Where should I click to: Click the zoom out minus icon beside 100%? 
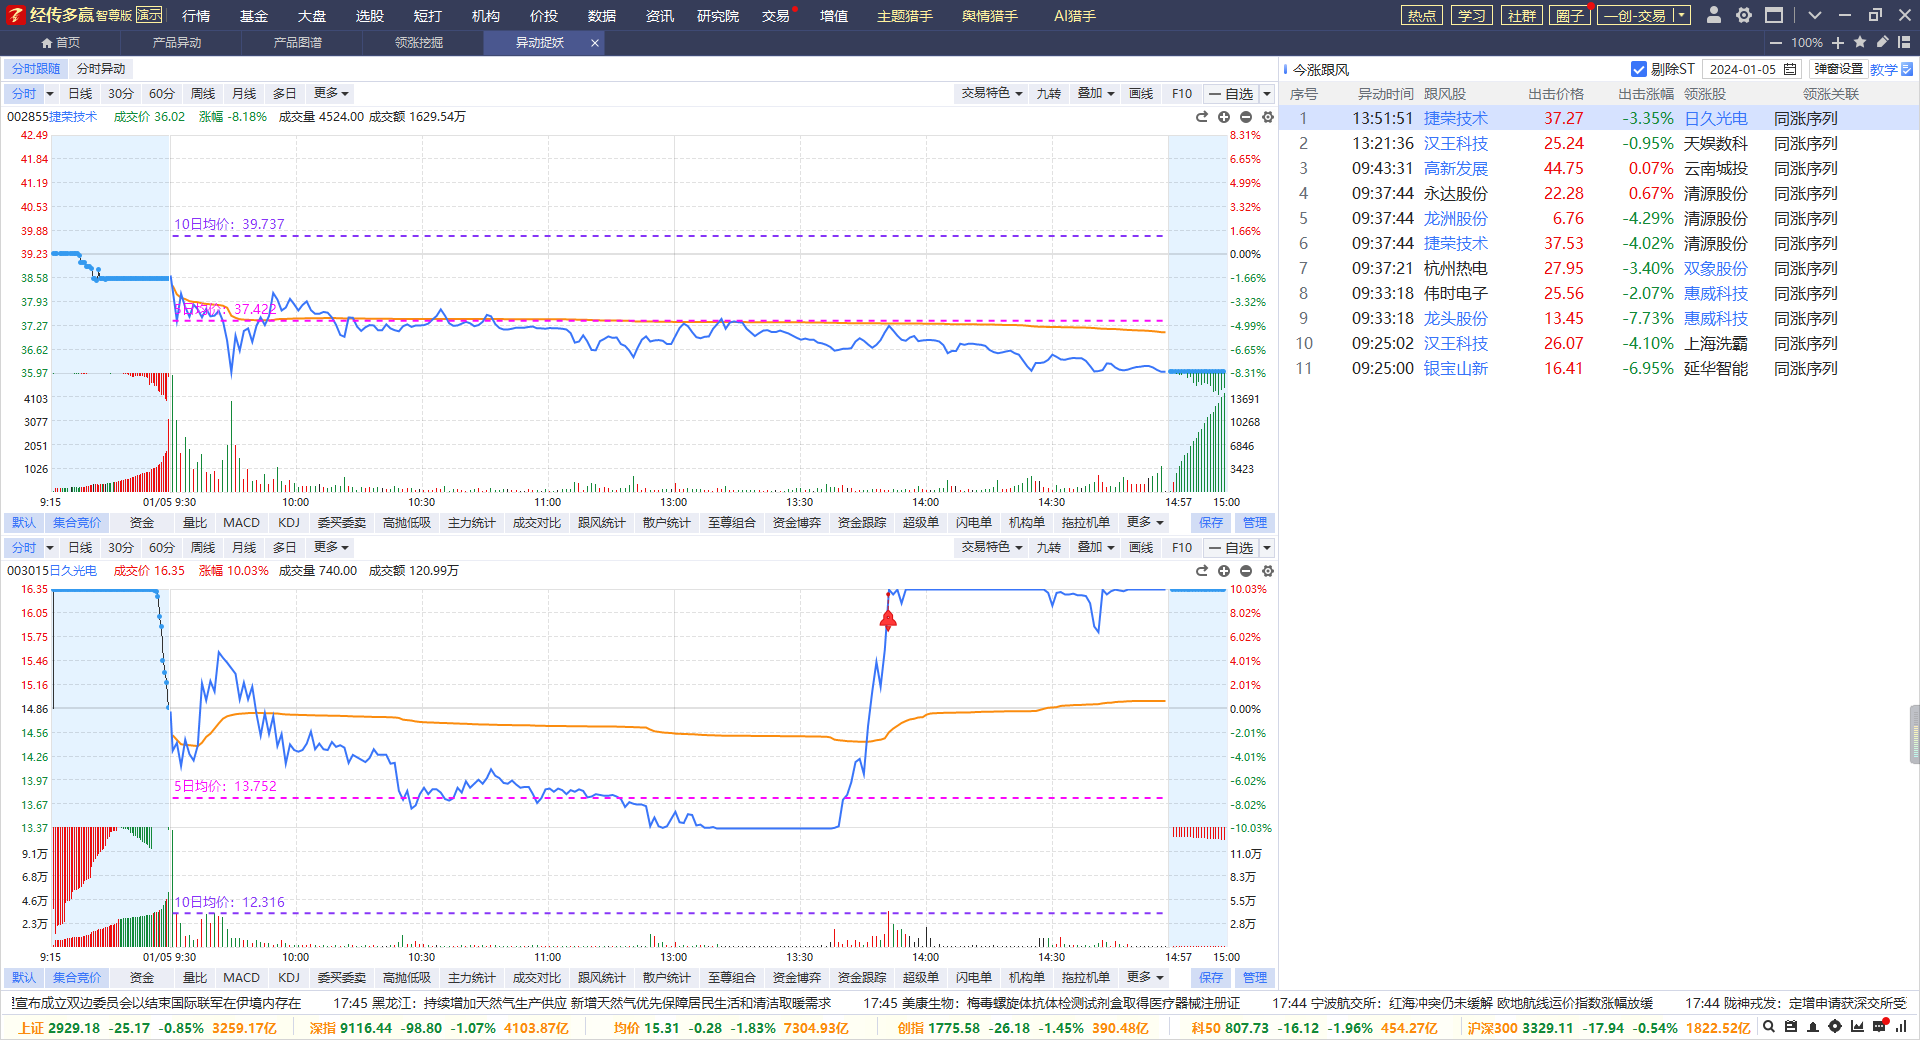coord(1776,42)
